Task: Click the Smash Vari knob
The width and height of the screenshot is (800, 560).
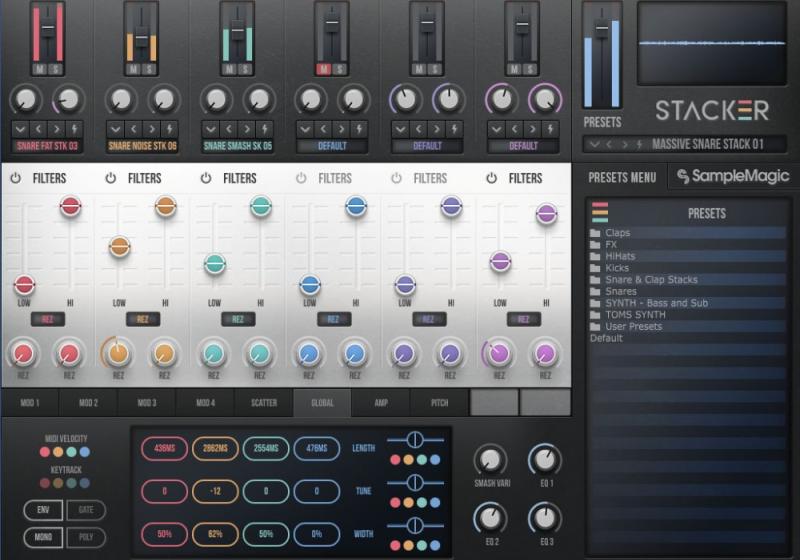Action: point(489,460)
